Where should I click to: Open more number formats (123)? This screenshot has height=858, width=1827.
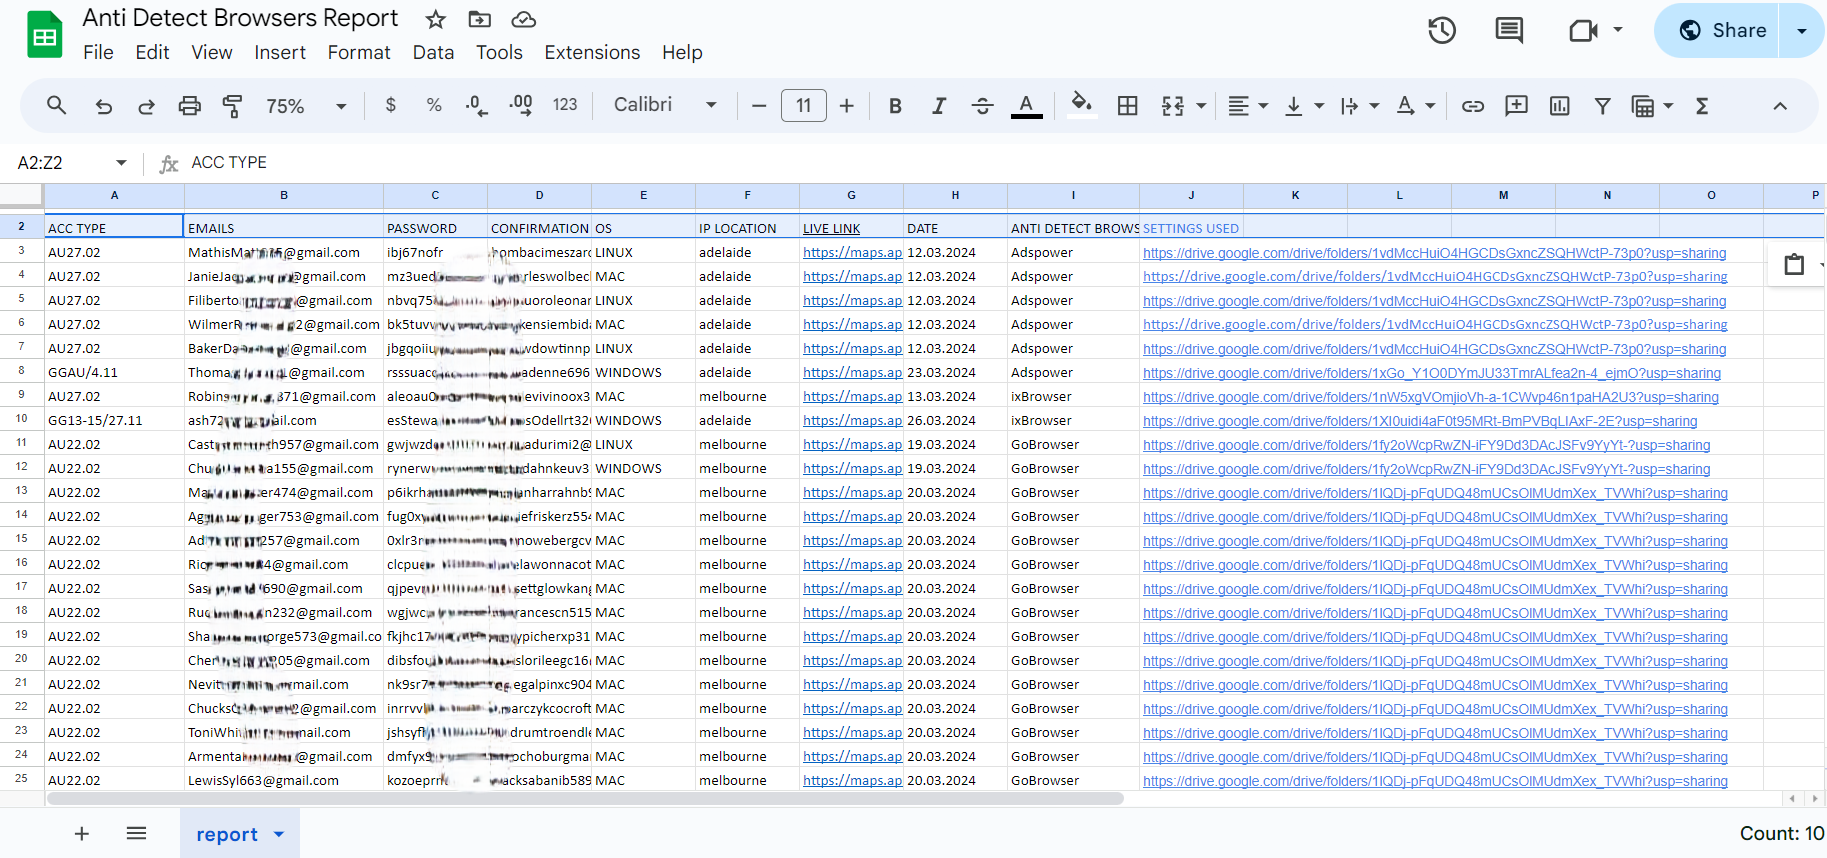(565, 105)
